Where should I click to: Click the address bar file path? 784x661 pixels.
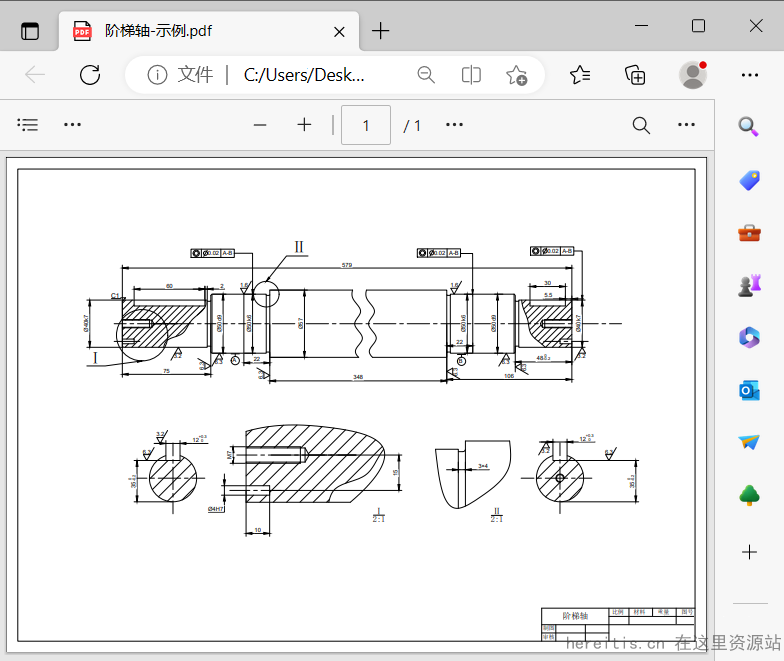click(x=304, y=75)
